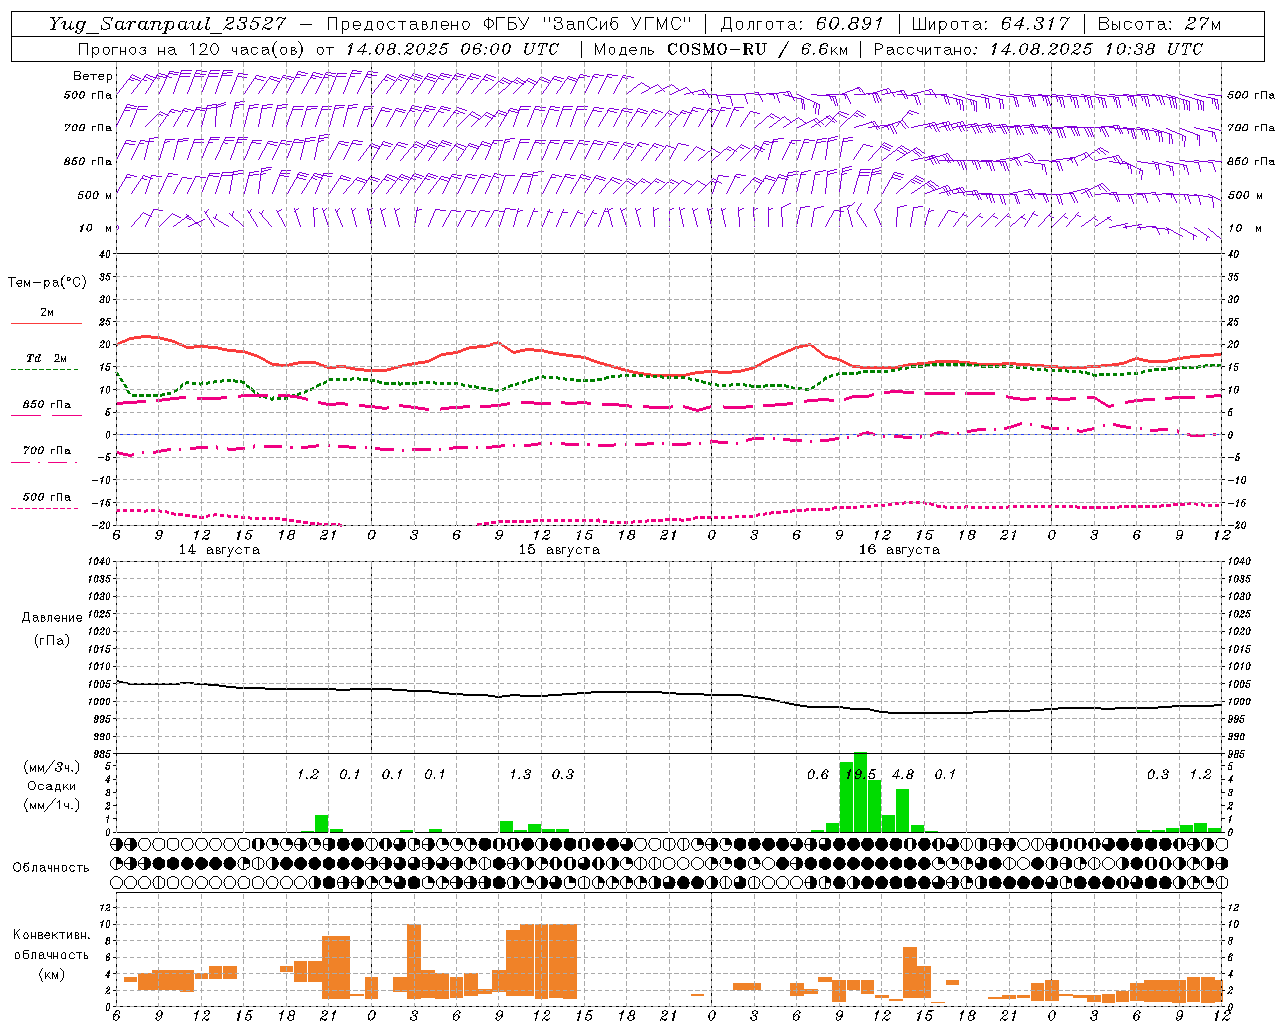Image resolution: width=1280 pixels, height=1024 pixels.
Task: Click the Прогноз на 120 часа(ов) text
Action: point(193,49)
